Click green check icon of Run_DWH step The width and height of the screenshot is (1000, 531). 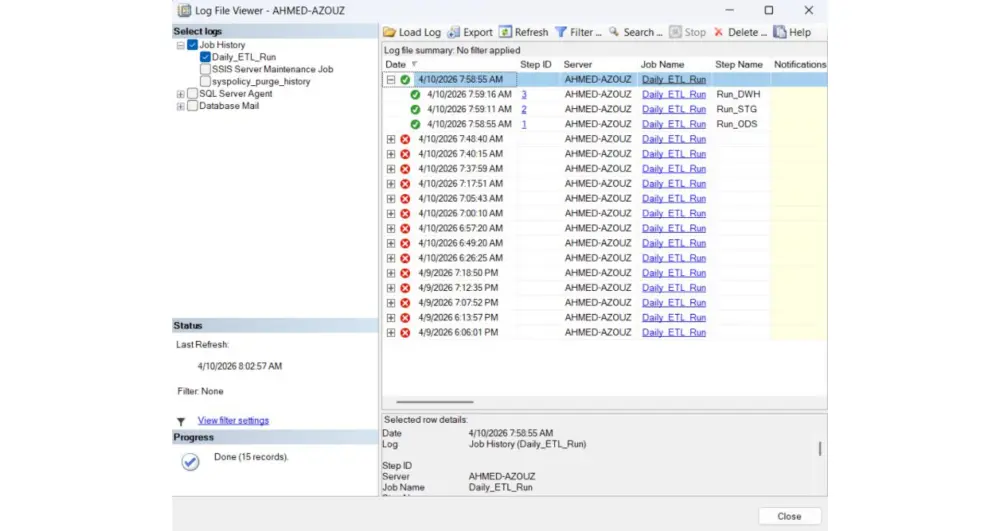(415, 94)
